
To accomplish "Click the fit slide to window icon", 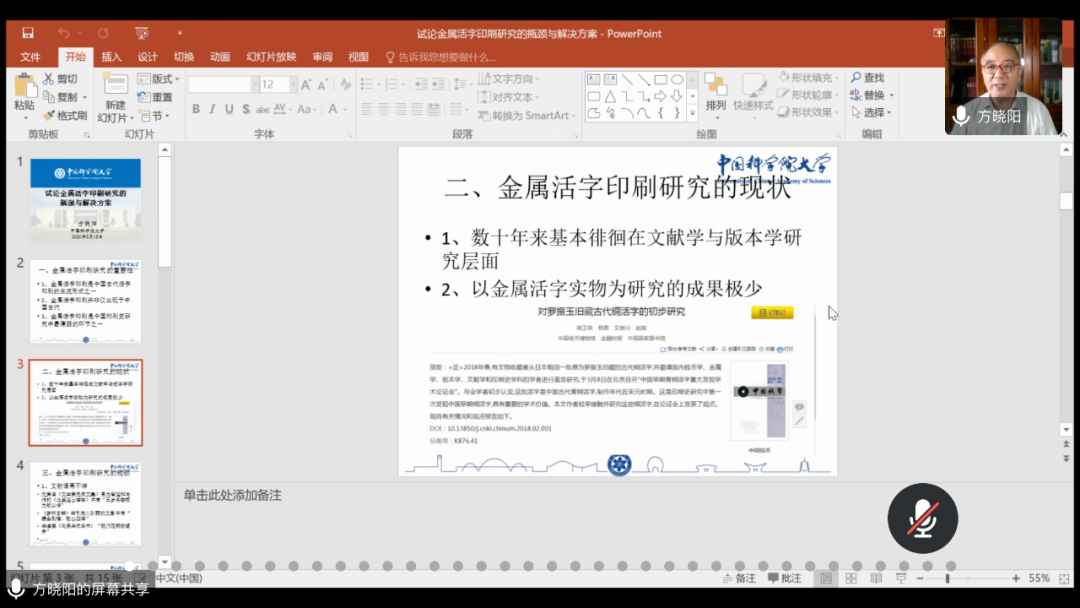I will 1065,578.
